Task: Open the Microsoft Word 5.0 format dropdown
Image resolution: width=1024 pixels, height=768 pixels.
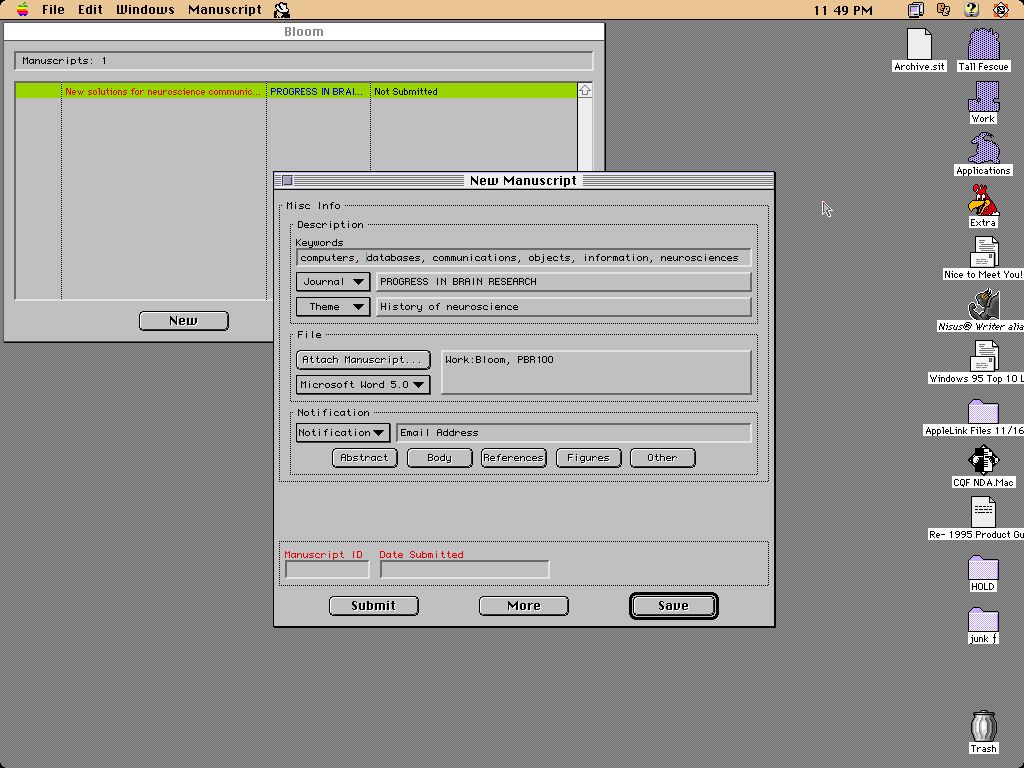Action: tap(363, 385)
